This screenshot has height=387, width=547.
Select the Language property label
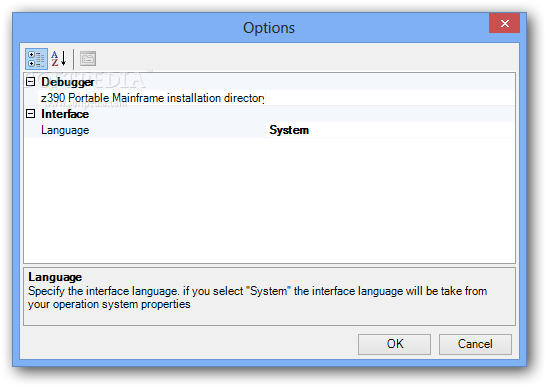click(x=65, y=130)
